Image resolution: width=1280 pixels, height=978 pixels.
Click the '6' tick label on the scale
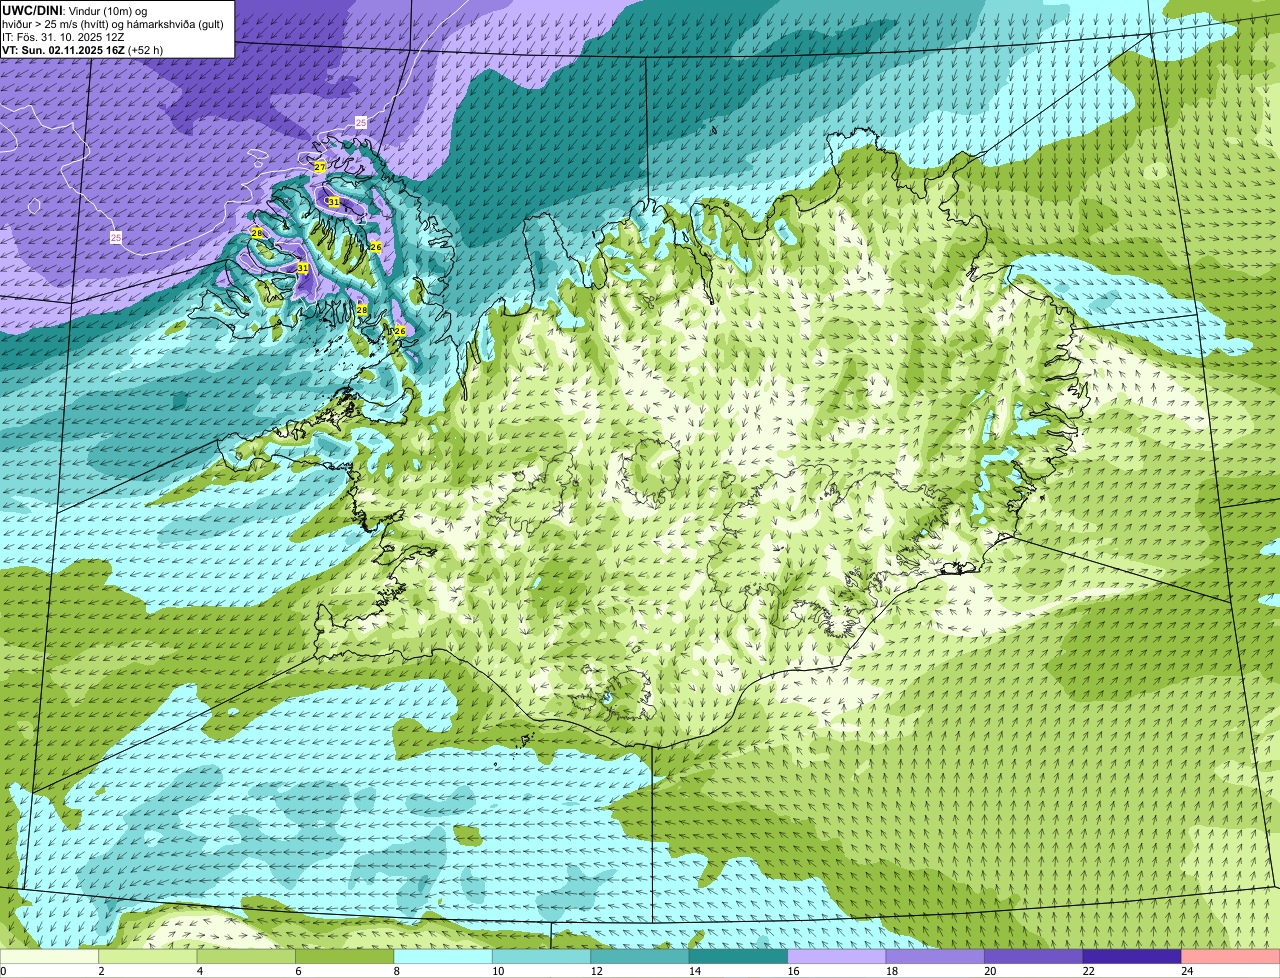click(x=297, y=970)
